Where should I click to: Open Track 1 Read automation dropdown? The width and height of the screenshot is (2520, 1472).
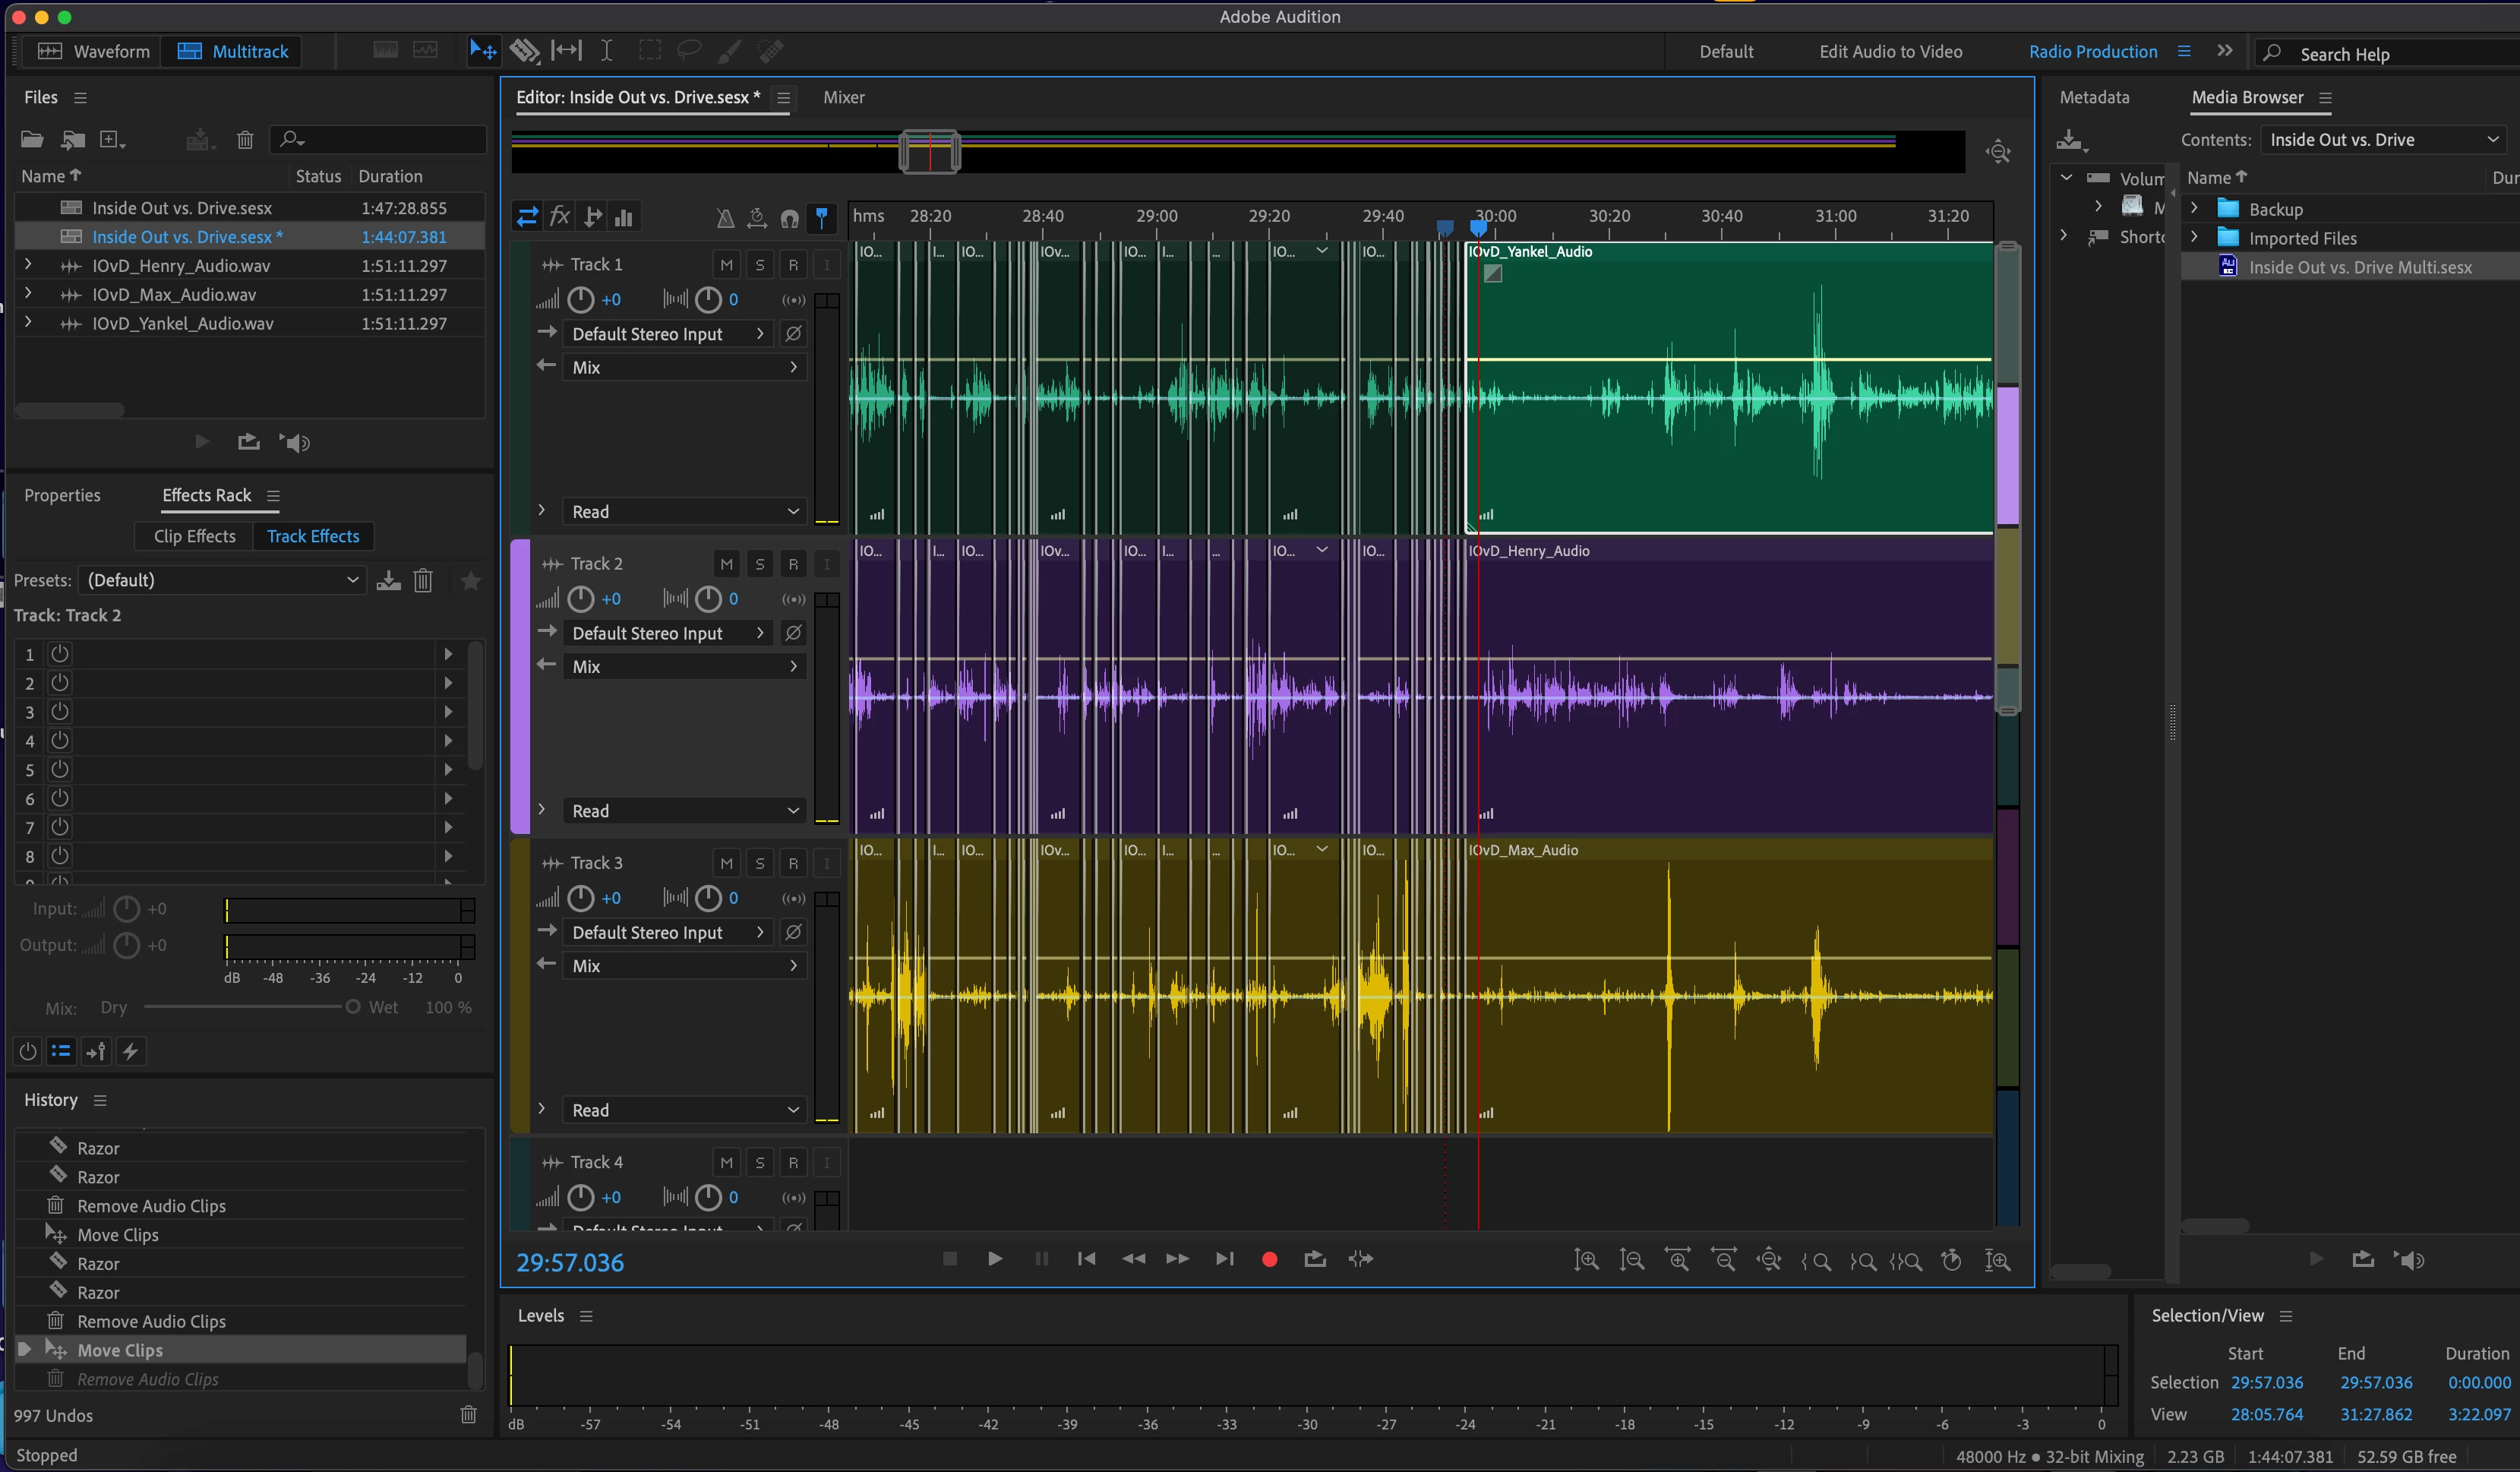coord(685,512)
